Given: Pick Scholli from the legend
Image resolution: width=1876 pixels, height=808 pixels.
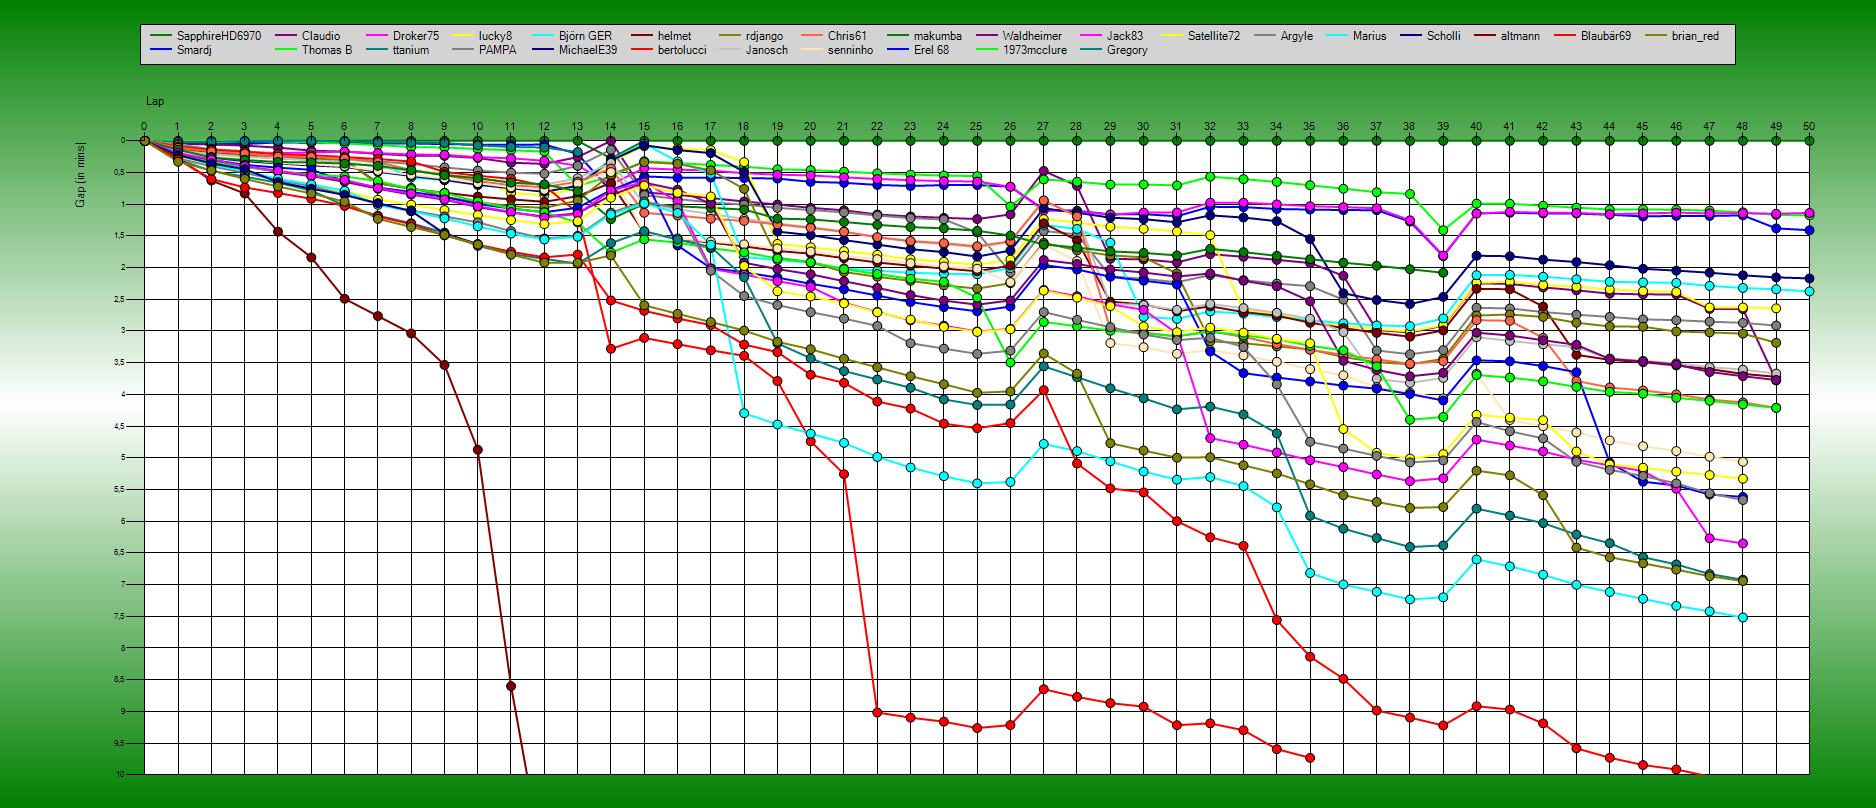Looking at the screenshot, I should click(x=1444, y=36).
